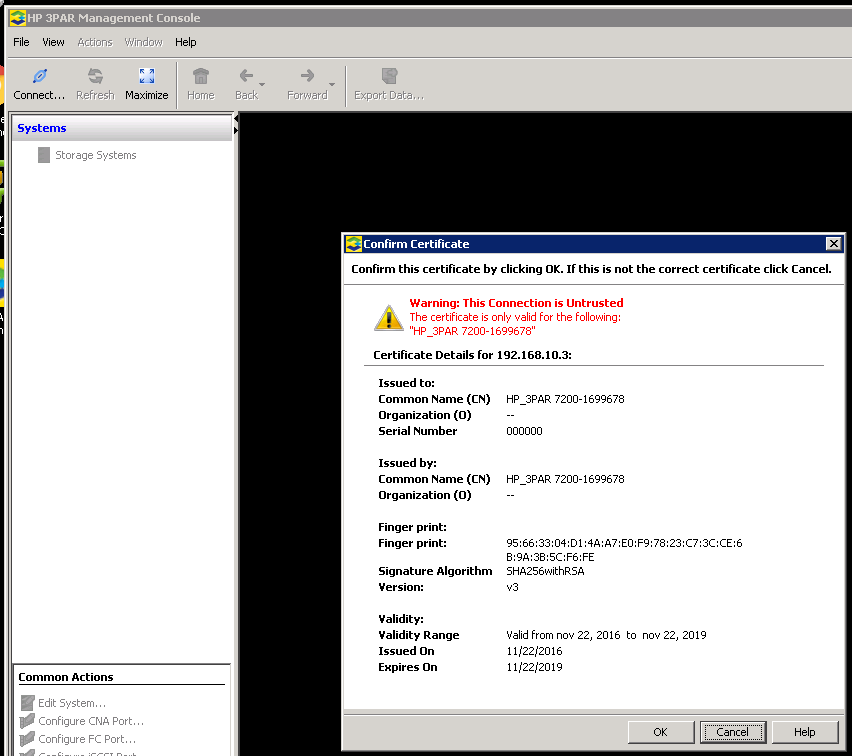852x756 pixels.
Task: Select Storage Systems in the tree
Action: coord(97,155)
